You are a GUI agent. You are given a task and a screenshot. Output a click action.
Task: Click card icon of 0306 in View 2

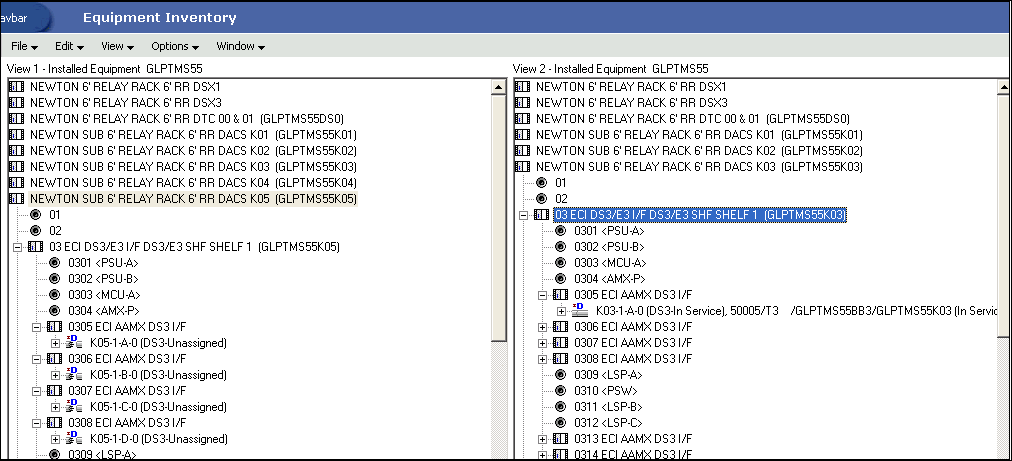561,327
